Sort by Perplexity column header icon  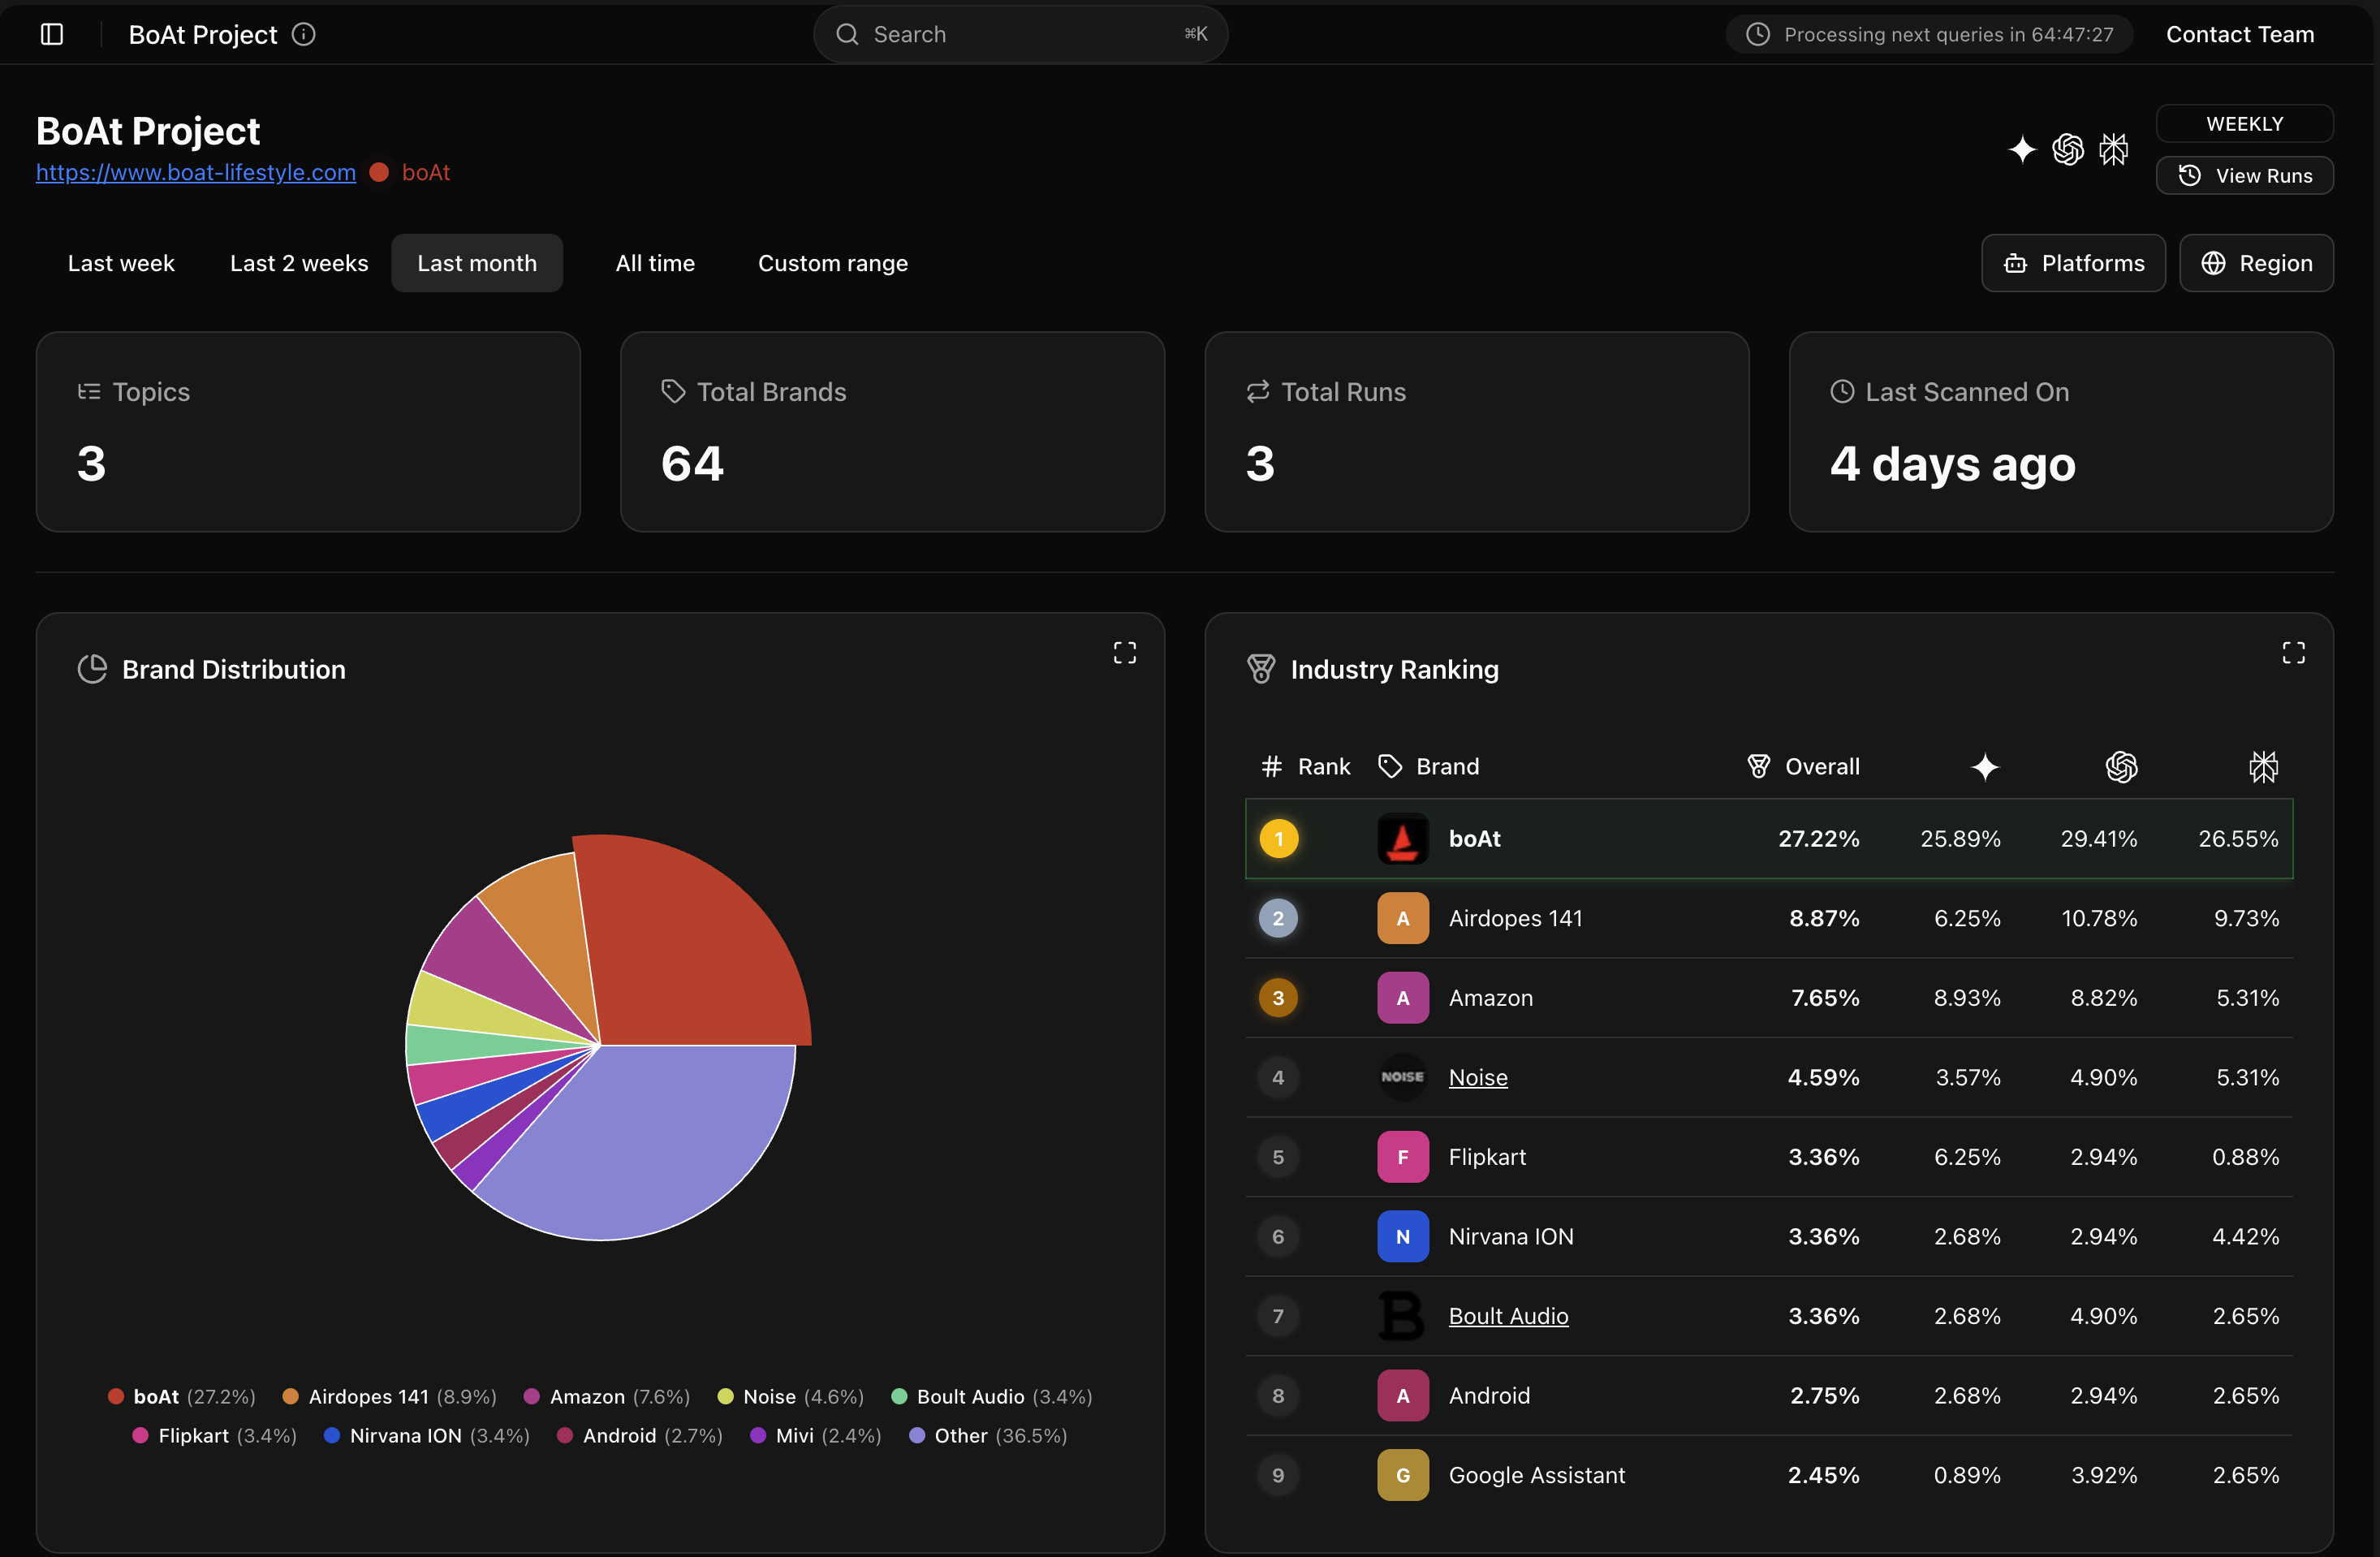2263,767
